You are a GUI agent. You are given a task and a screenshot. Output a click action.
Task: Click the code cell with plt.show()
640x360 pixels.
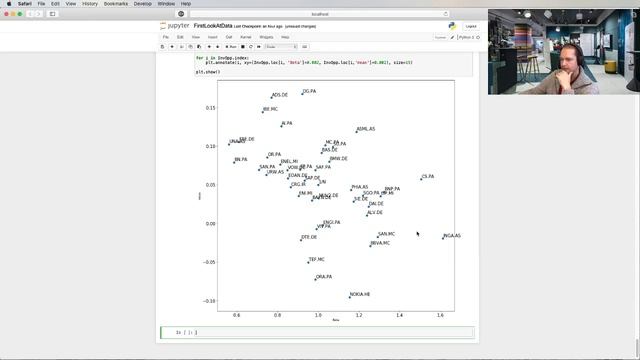coord(334,64)
